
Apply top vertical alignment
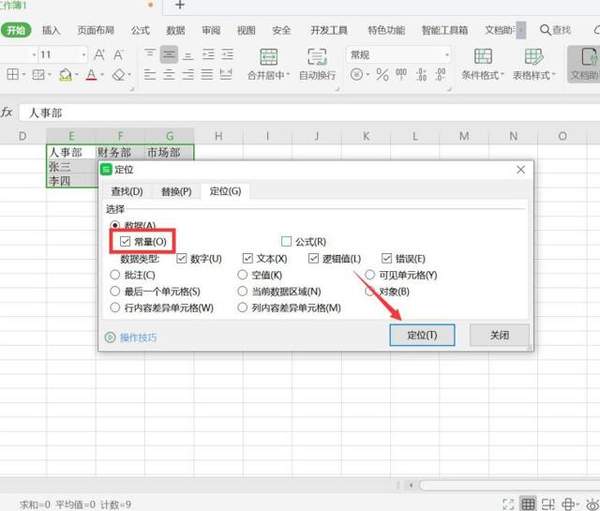point(150,54)
